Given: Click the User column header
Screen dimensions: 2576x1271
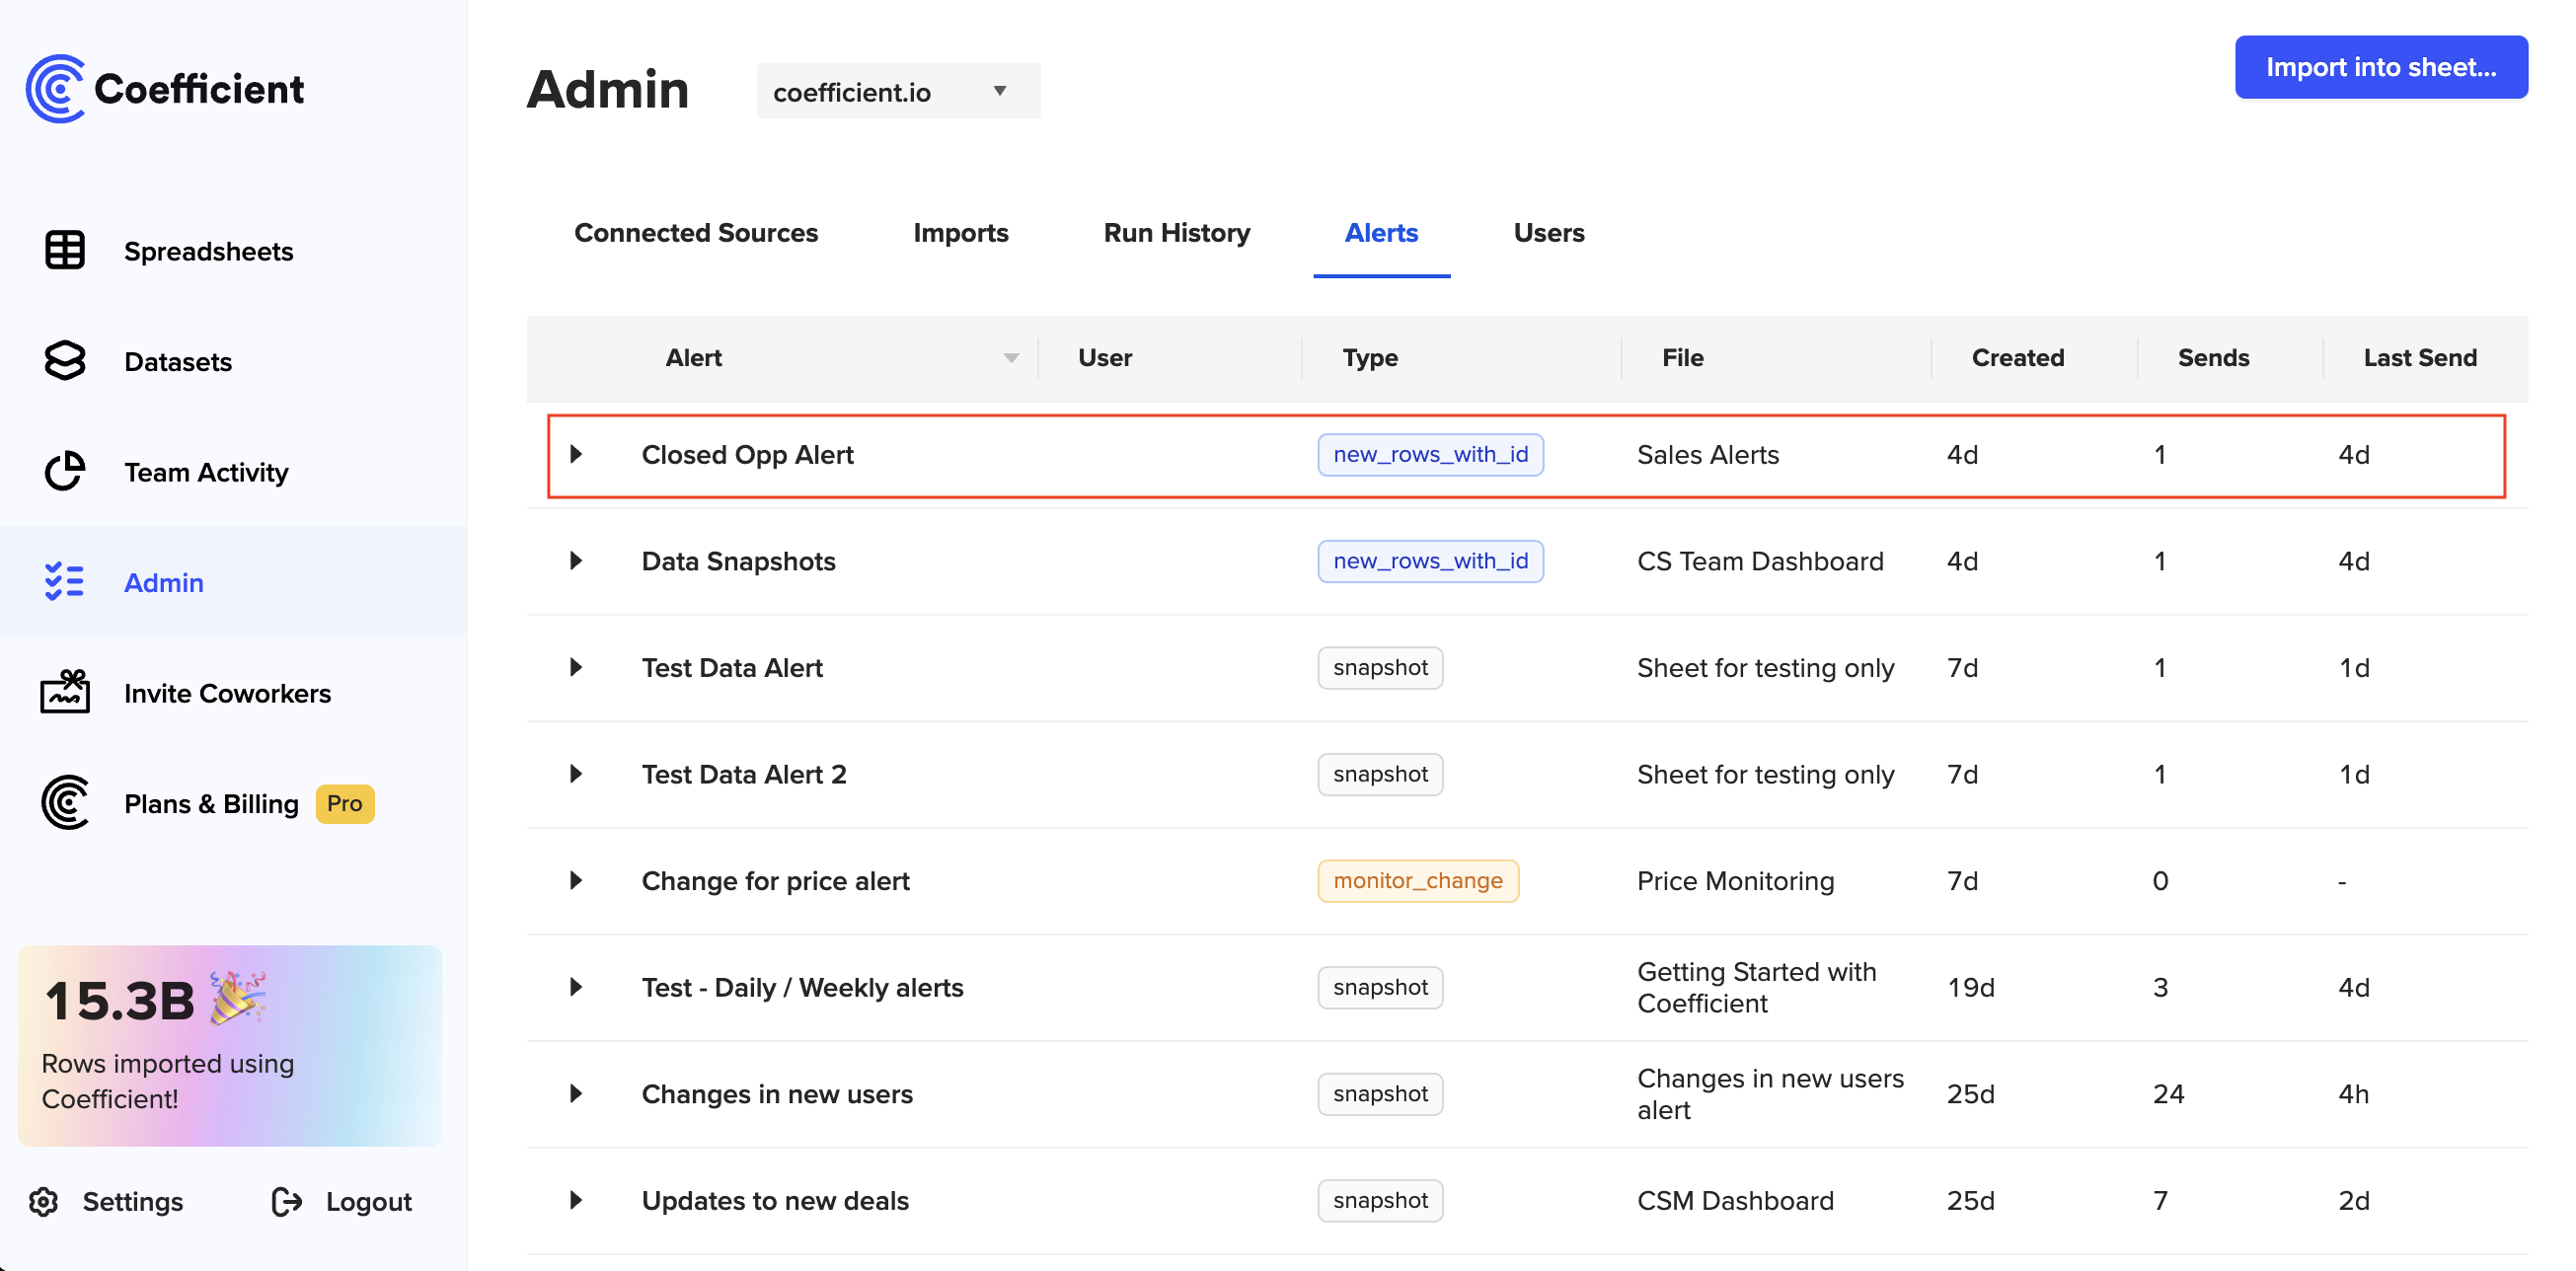Looking at the screenshot, I should (x=1105, y=358).
